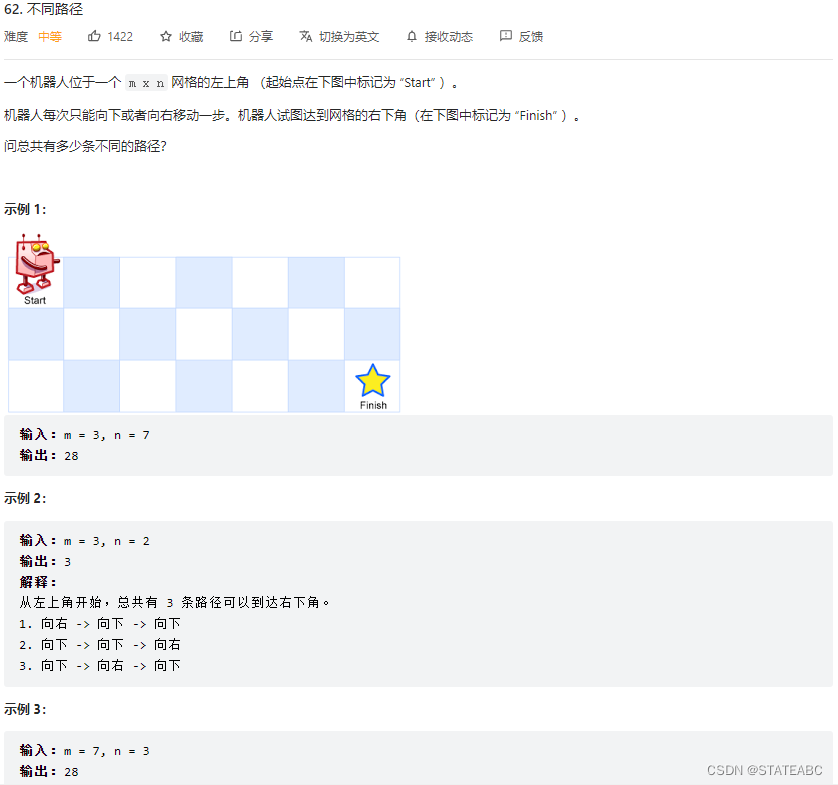Click the bell icon for 接收动态
The width and height of the screenshot is (838, 785).
[411, 36]
